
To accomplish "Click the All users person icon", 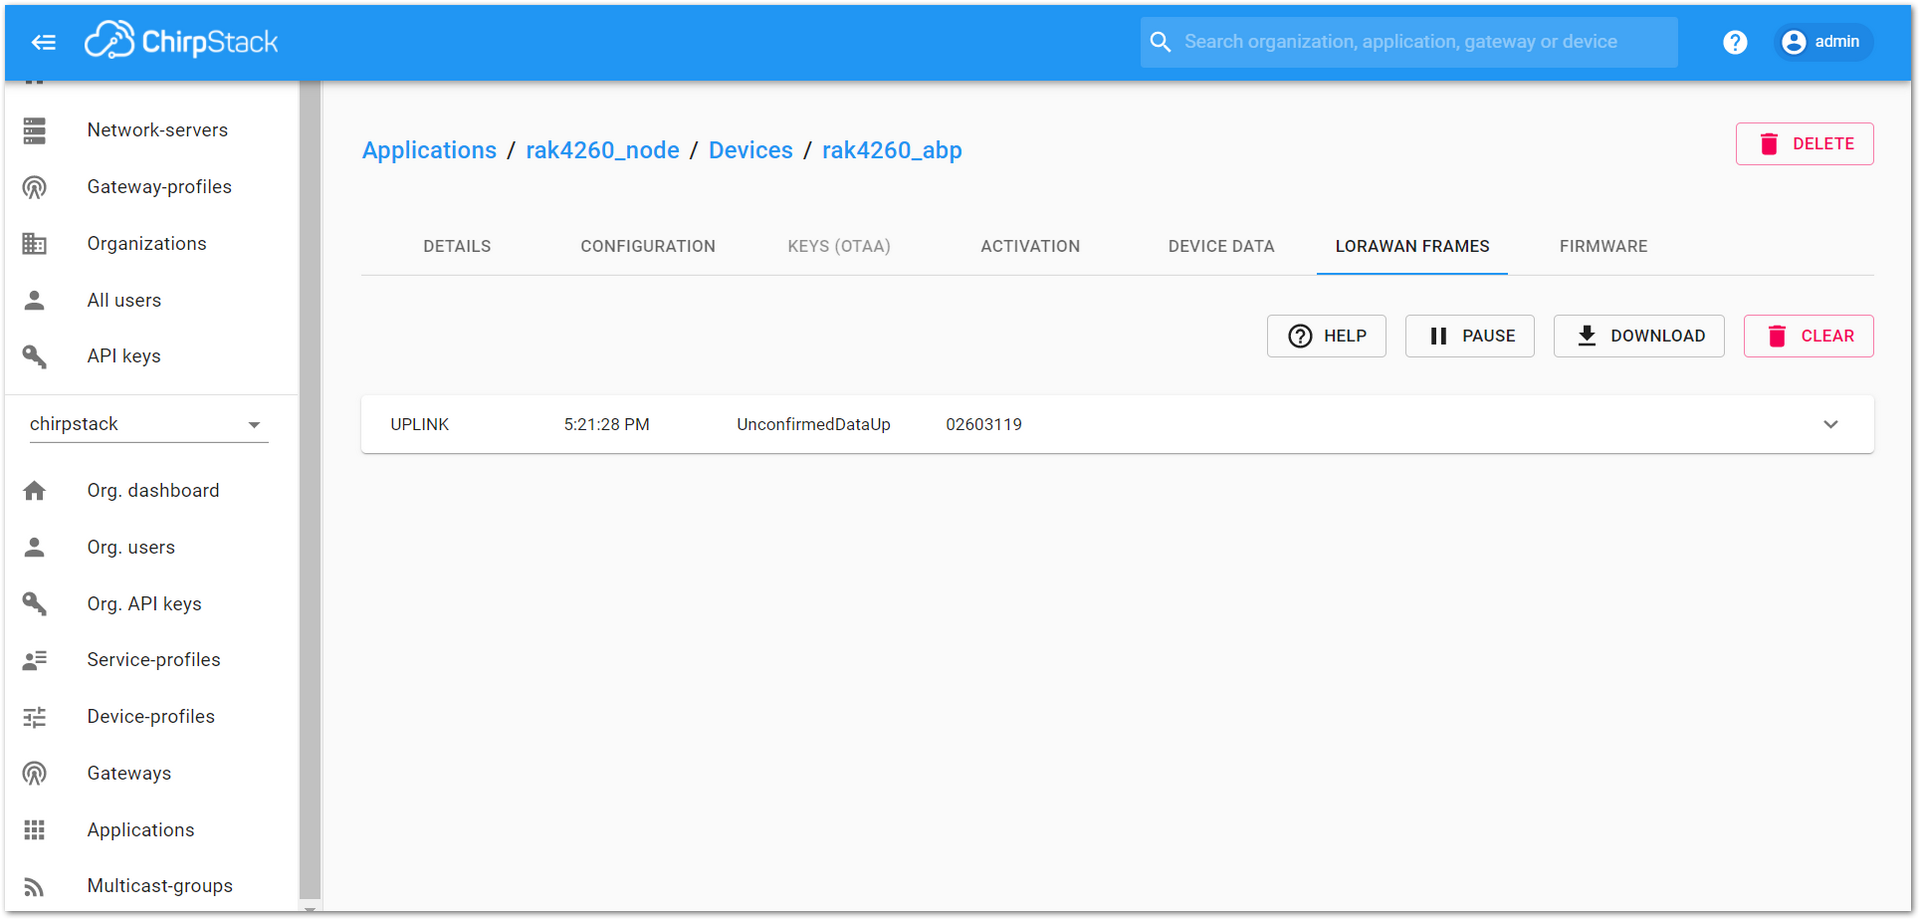I will tap(35, 300).
